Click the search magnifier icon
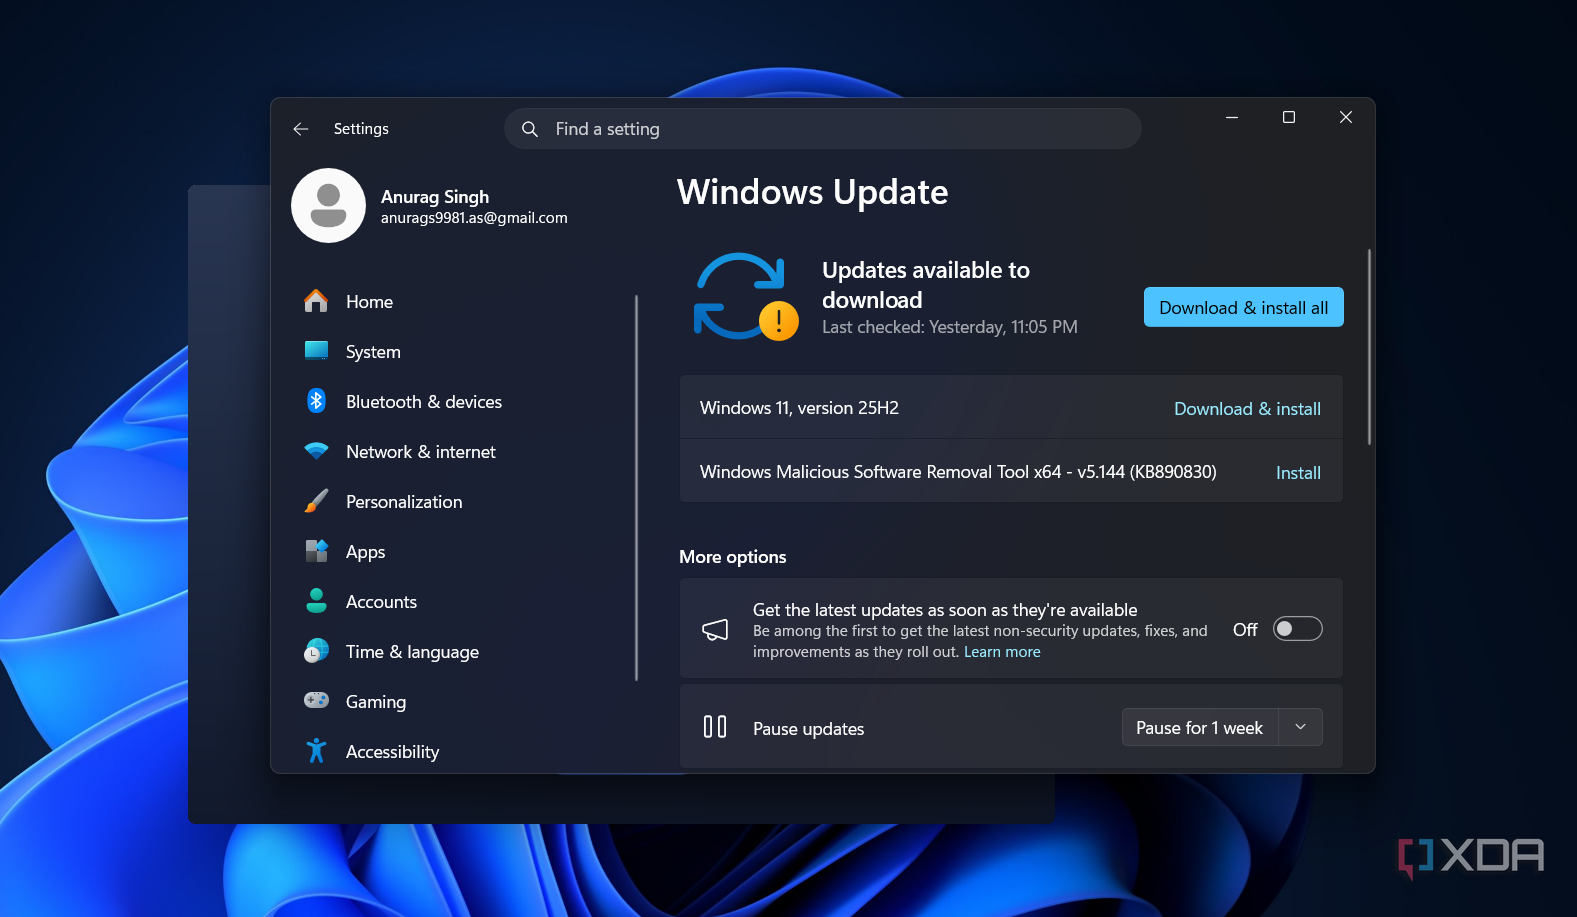The width and height of the screenshot is (1577, 917). pyautogui.click(x=530, y=129)
